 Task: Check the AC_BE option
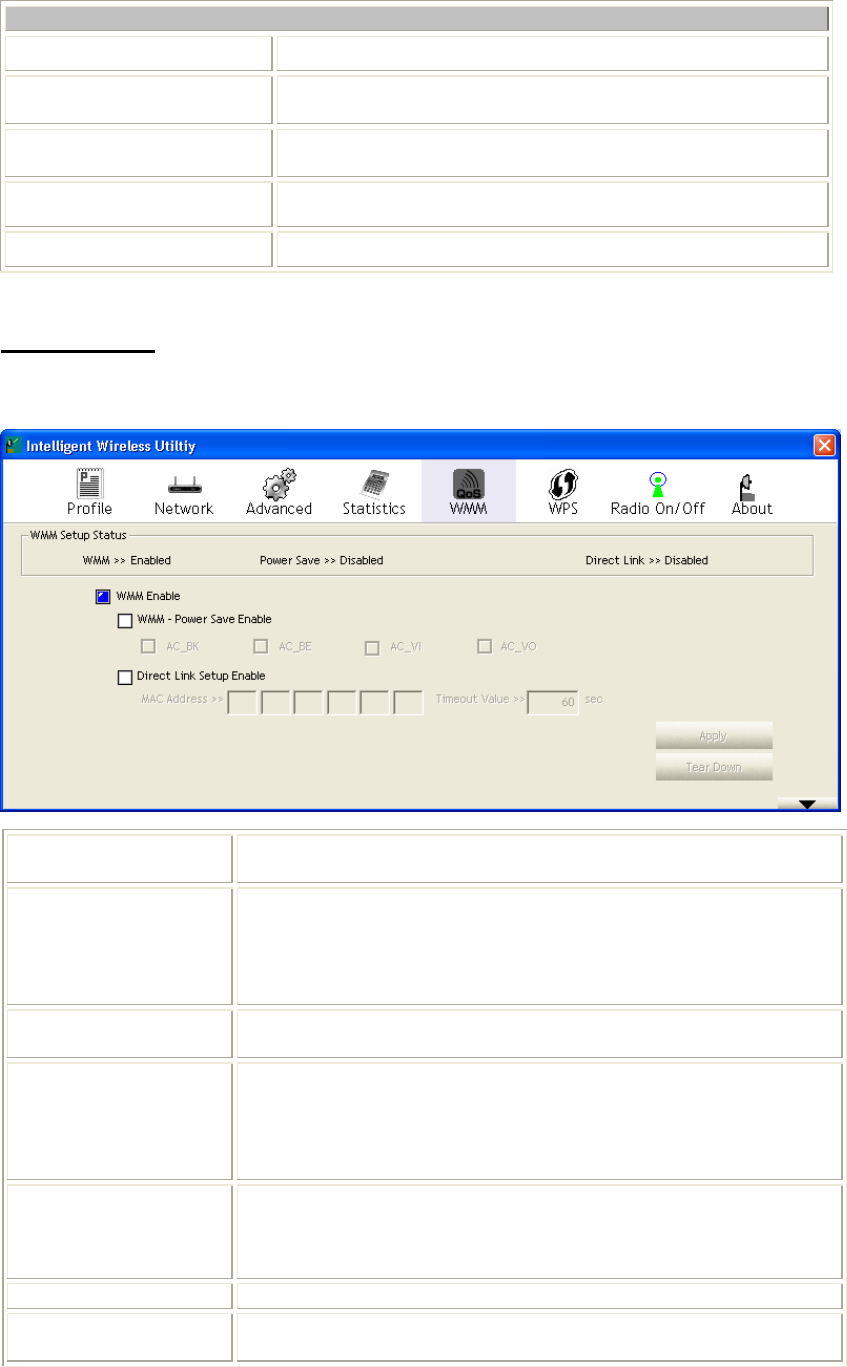click(261, 647)
